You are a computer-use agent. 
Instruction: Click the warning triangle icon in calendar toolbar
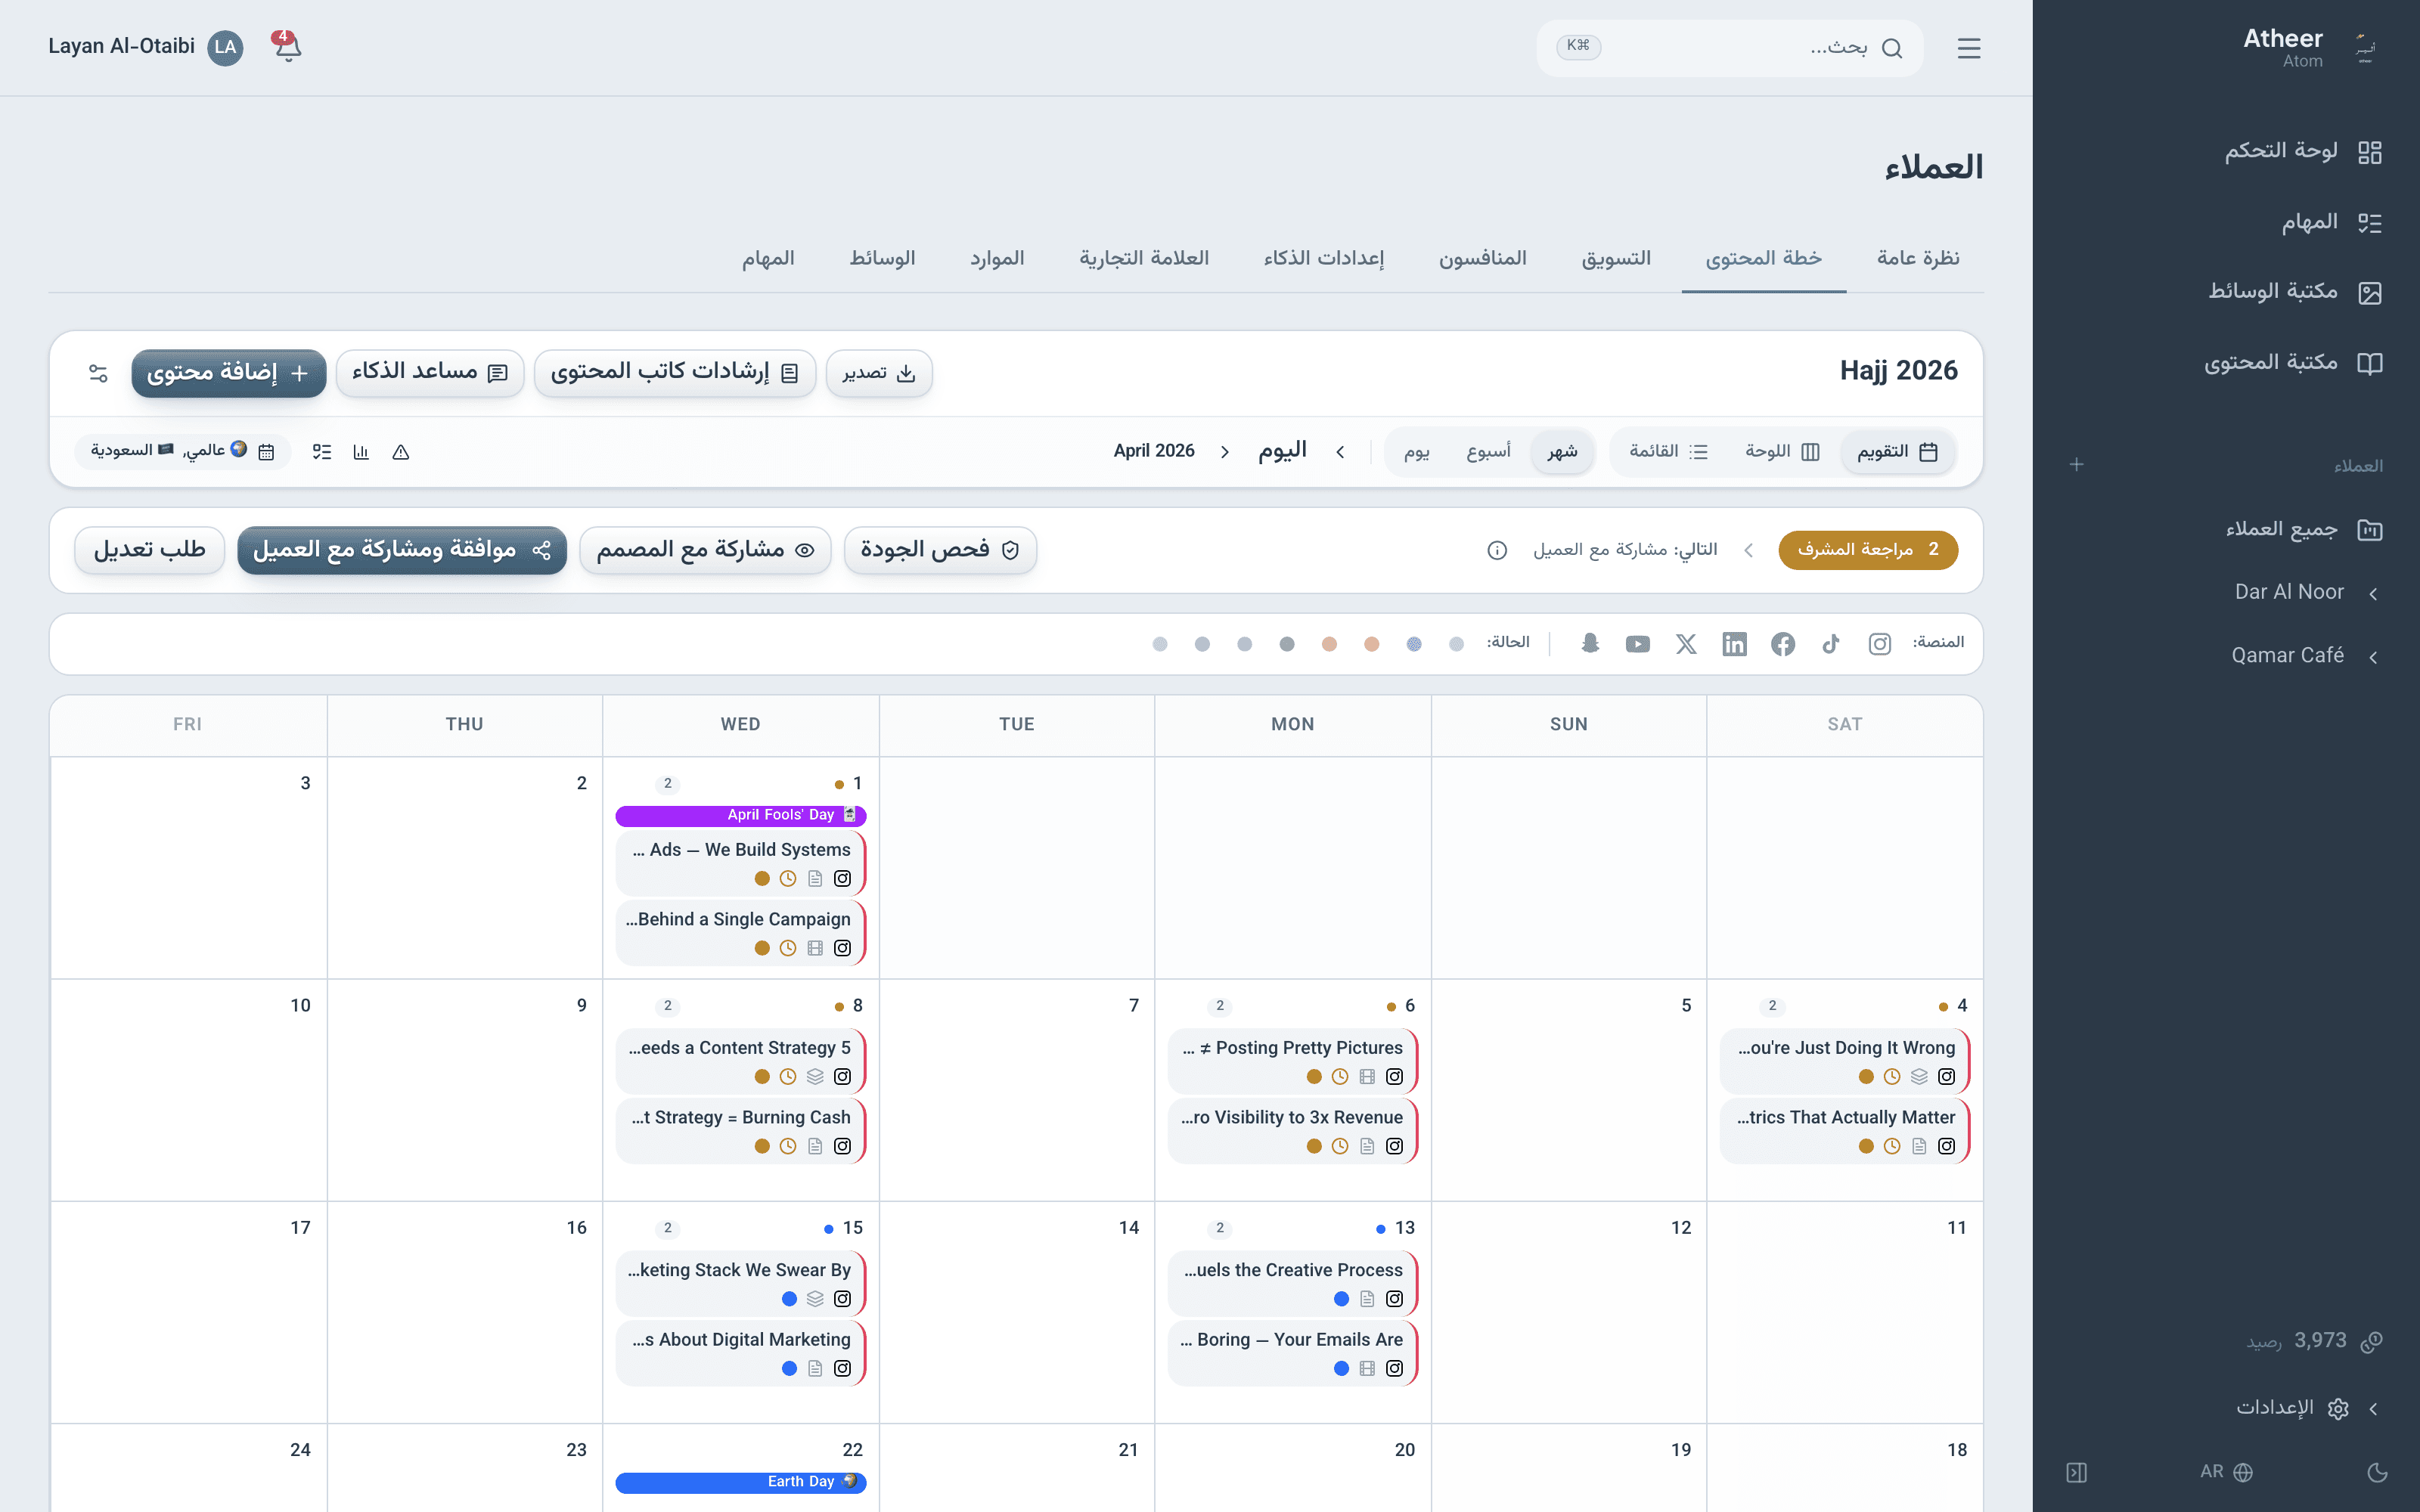401,452
